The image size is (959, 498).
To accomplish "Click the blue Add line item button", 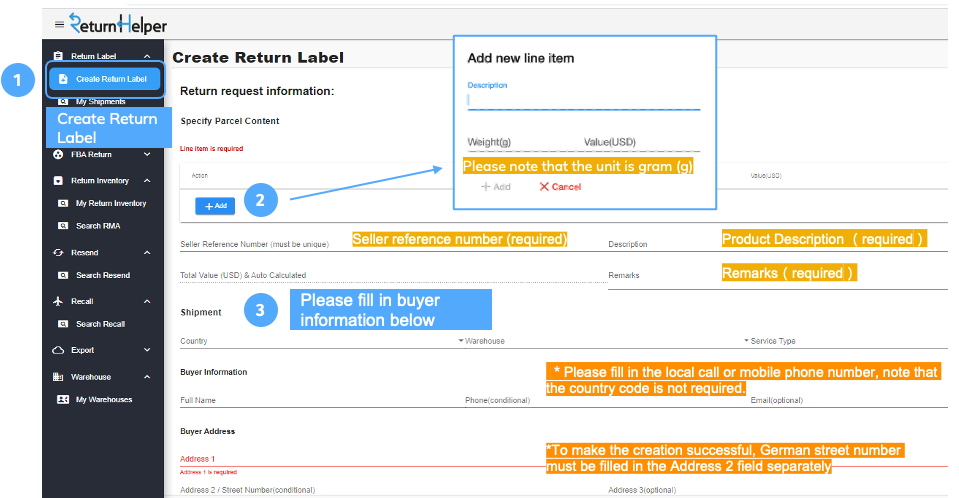I will pyautogui.click(x=215, y=206).
